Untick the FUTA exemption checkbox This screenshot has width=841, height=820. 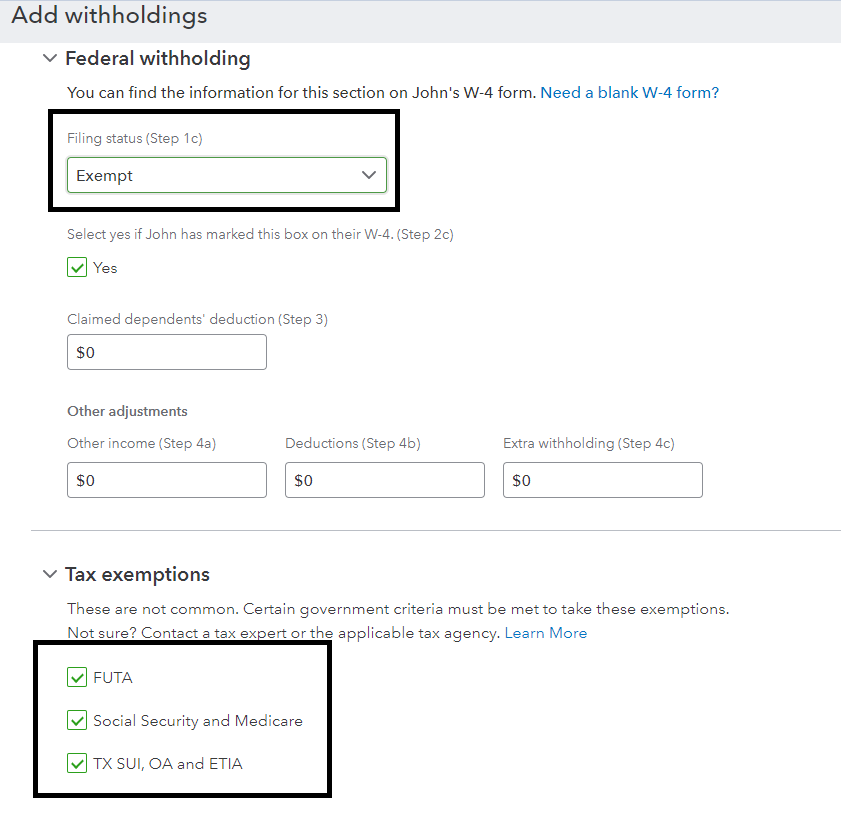pyautogui.click(x=77, y=678)
